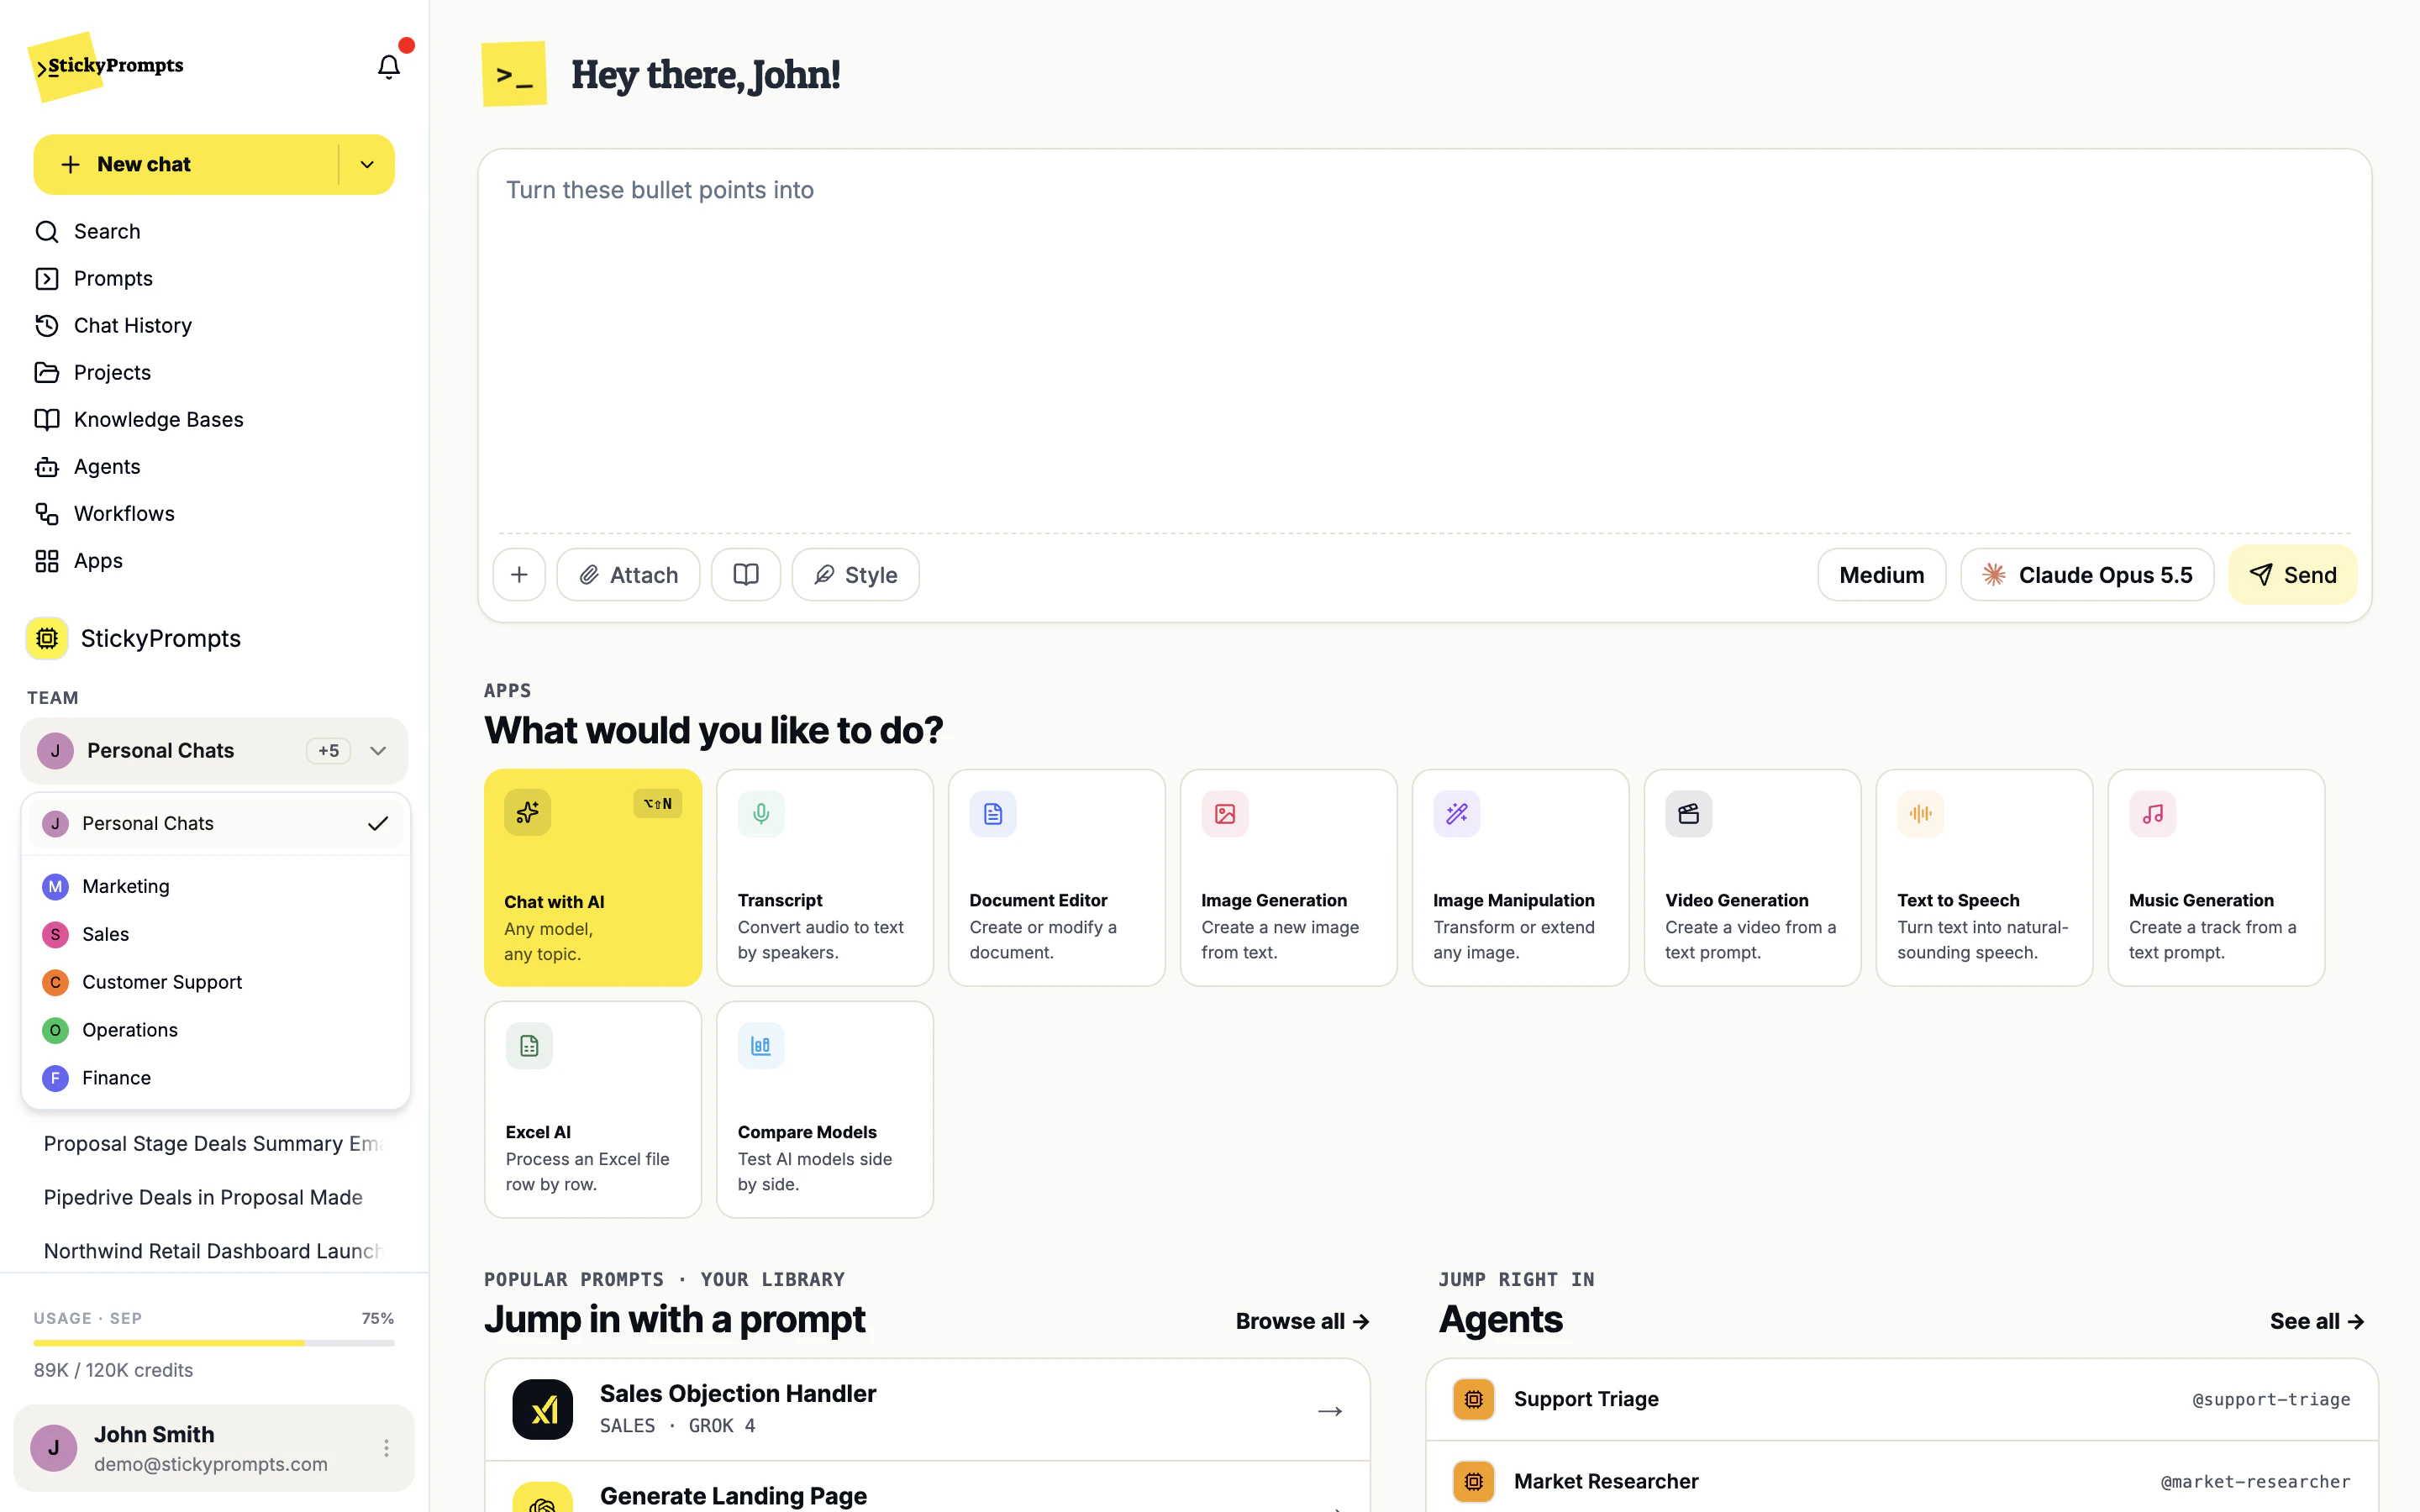Open the knowledge base book icon in composer
The image size is (2420, 1512).
(746, 575)
